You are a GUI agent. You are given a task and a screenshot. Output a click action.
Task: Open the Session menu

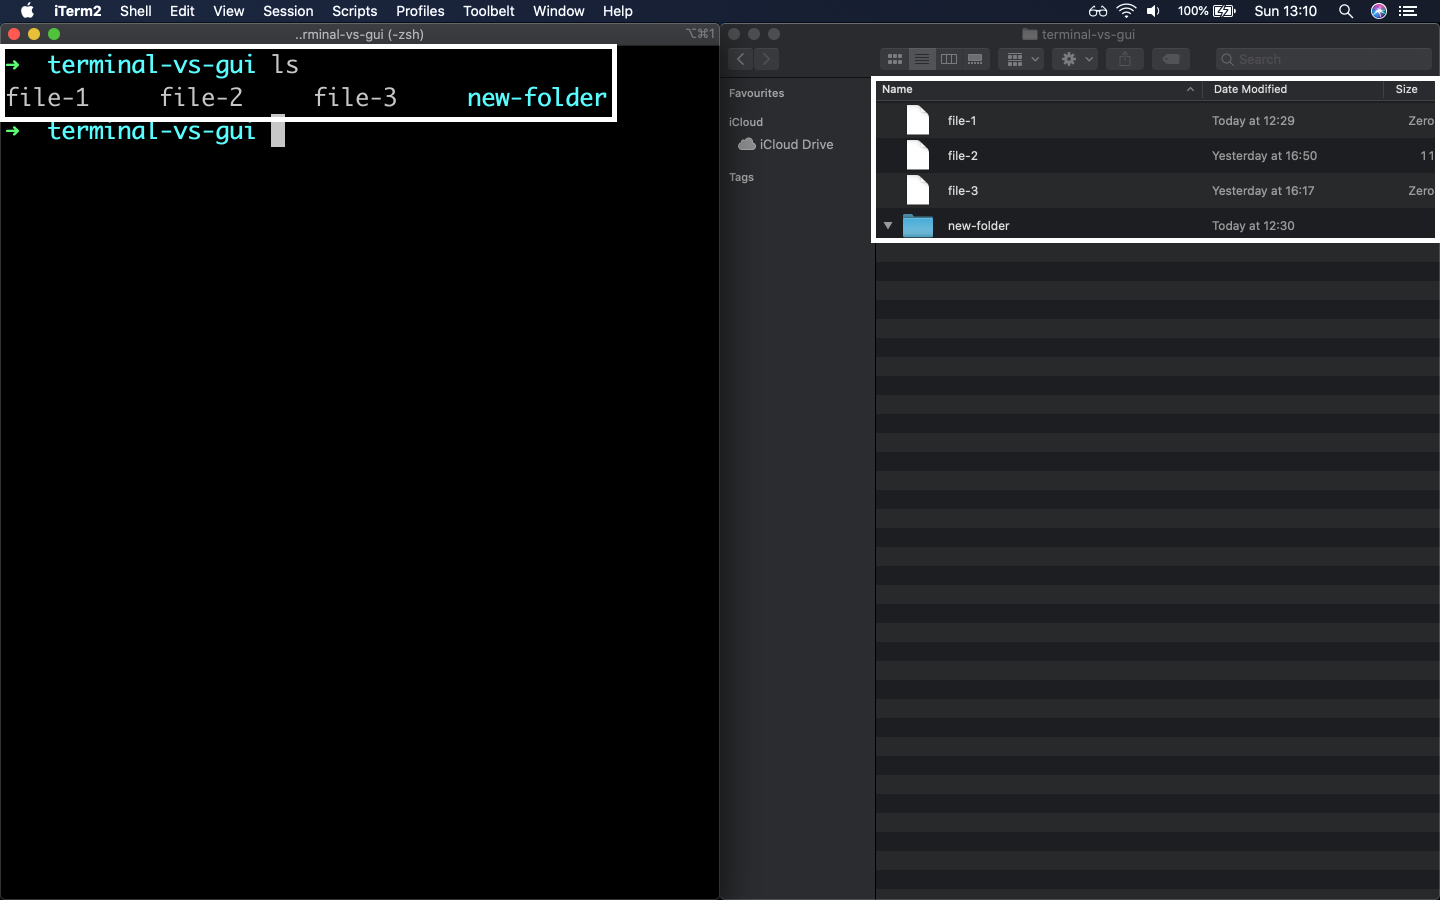(288, 11)
